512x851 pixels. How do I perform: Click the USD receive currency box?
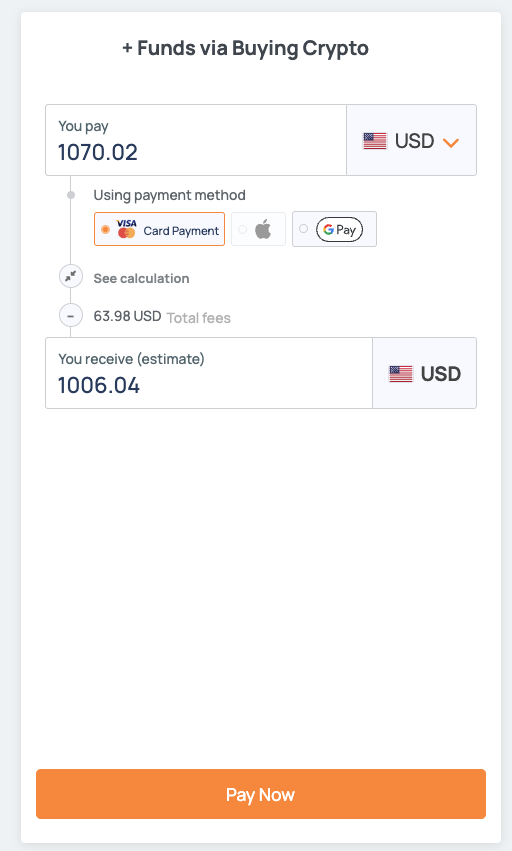pyautogui.click(x=425, y=373)
